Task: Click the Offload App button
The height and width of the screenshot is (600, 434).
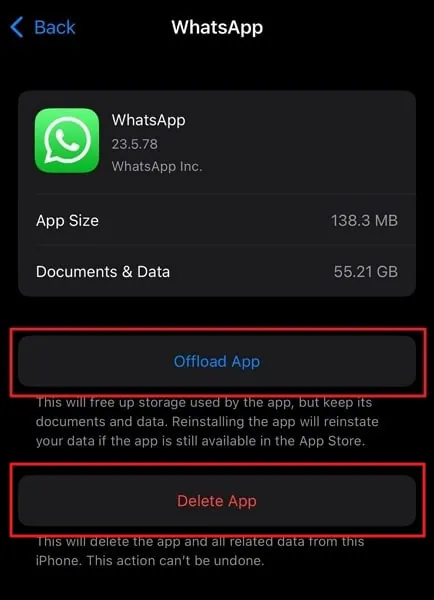Action: point(217,362)
